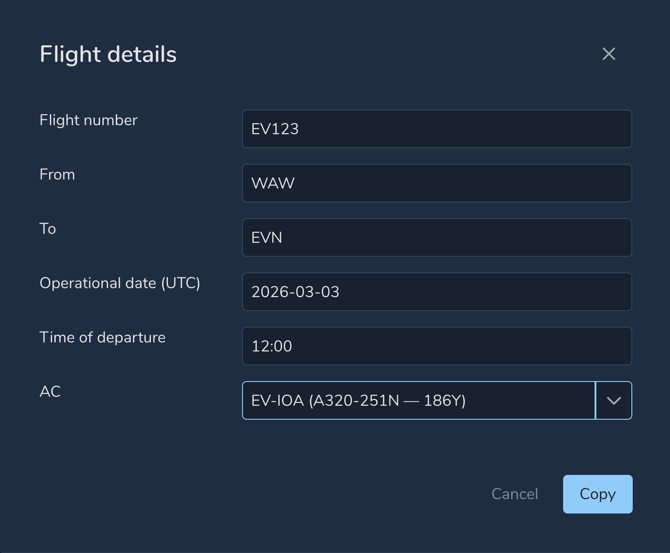Open the EV-IOA aircraft combo box
The height and width of the screenshot is (553, 670).
click(x=418, y=401)
